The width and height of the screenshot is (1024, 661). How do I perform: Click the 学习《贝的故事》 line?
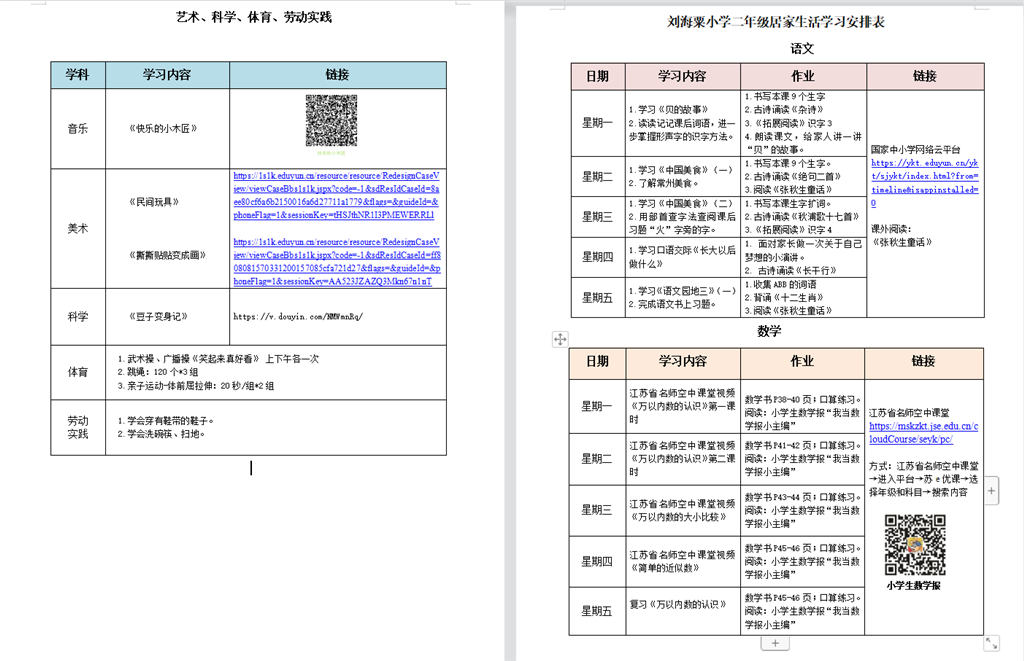[x=669, y=110]
